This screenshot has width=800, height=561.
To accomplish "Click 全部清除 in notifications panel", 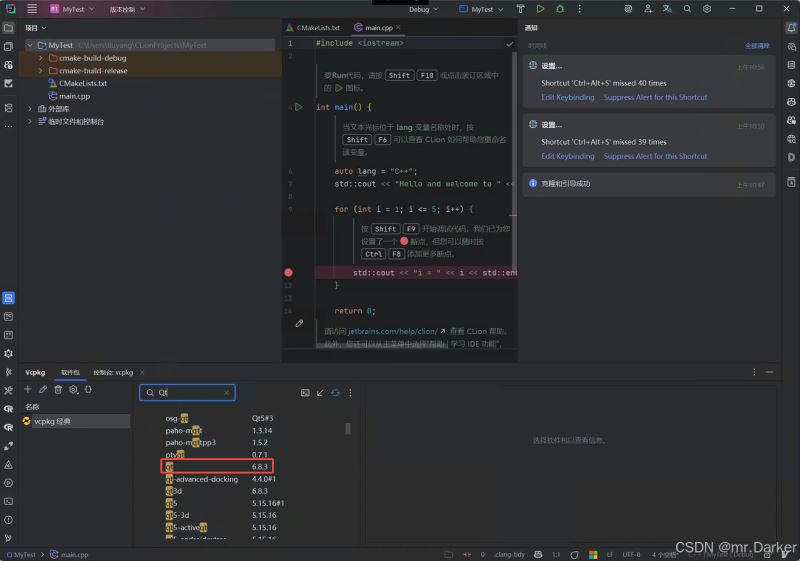I will point(757,46).
